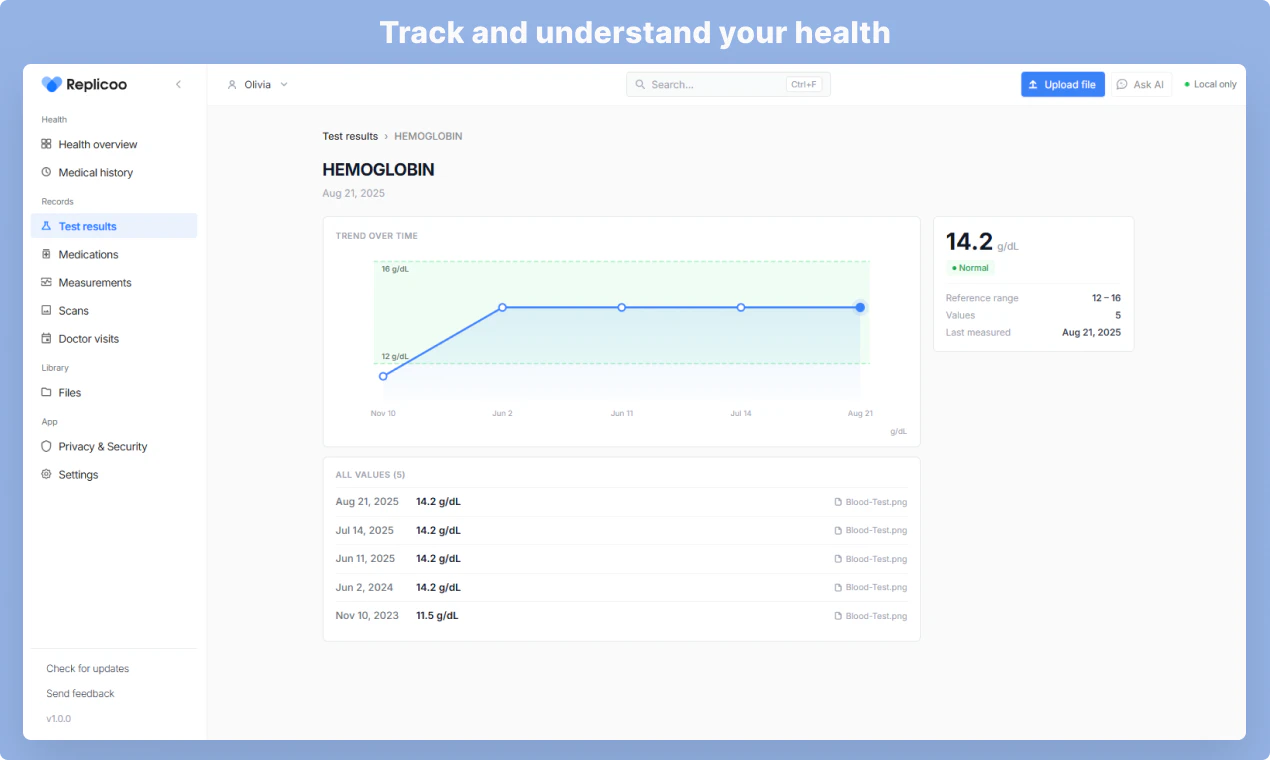Focus the Search input field

(728, 85)
